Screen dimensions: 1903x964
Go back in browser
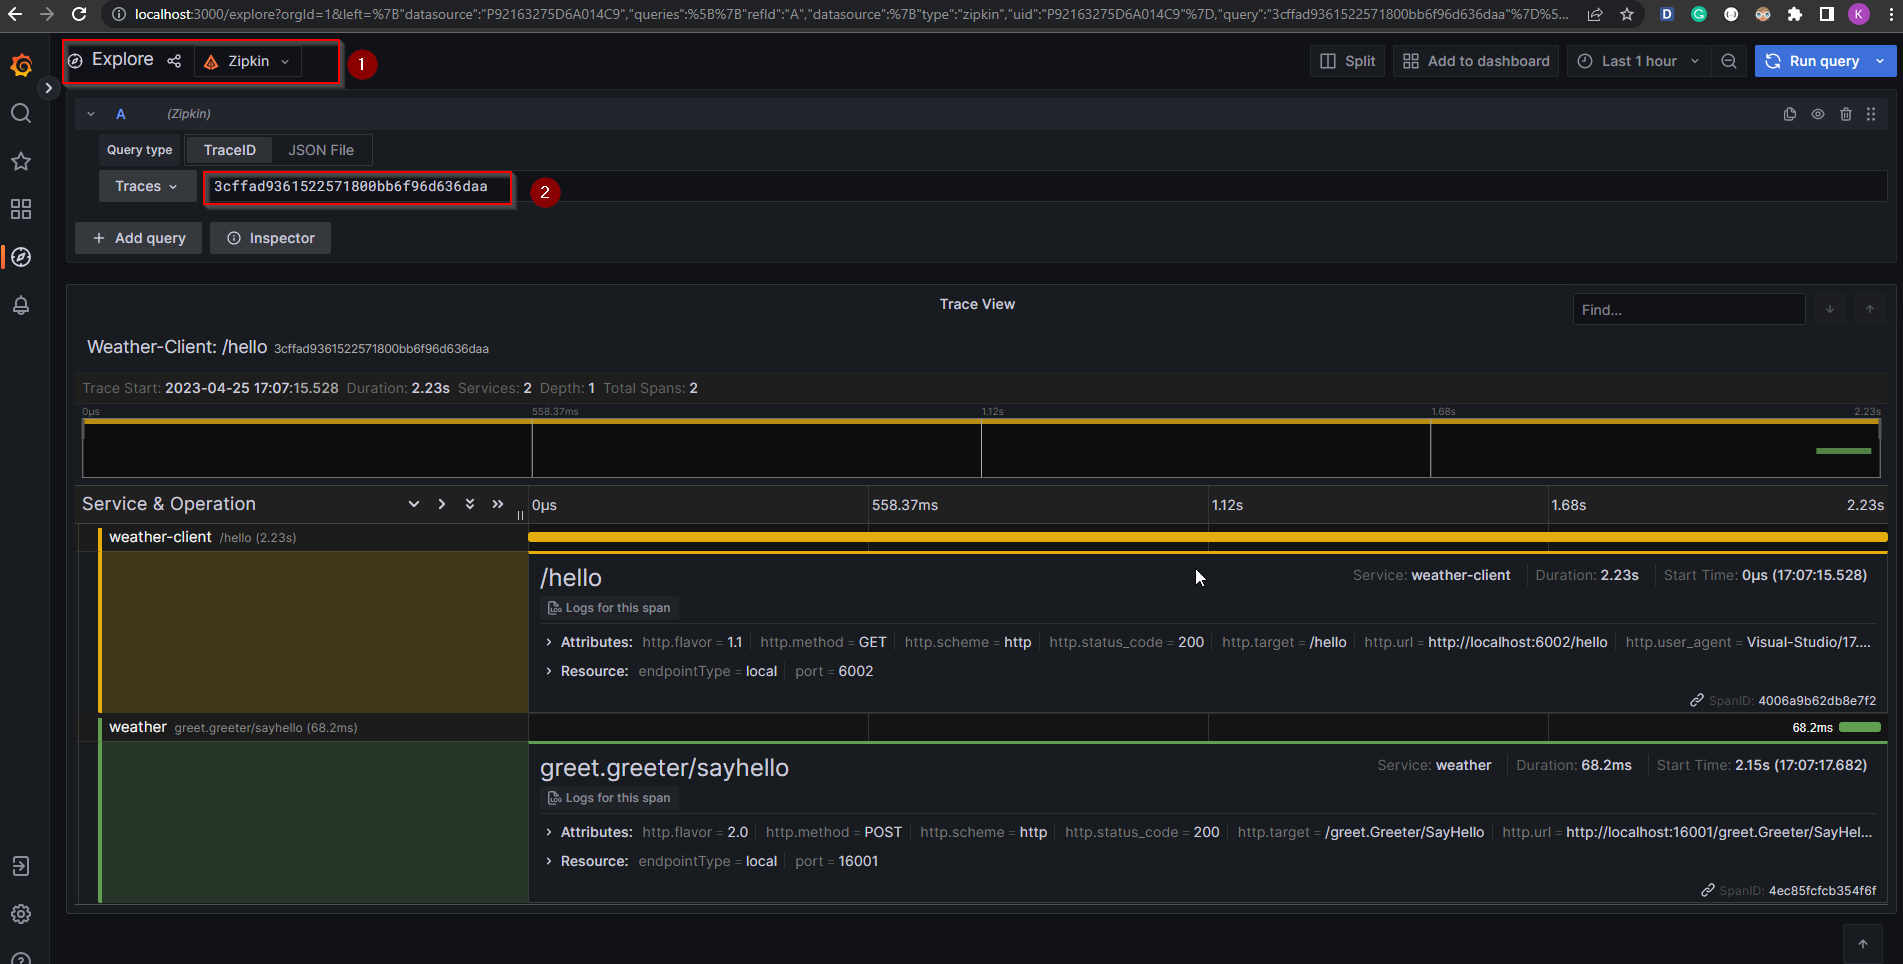(x=15, y=14)
